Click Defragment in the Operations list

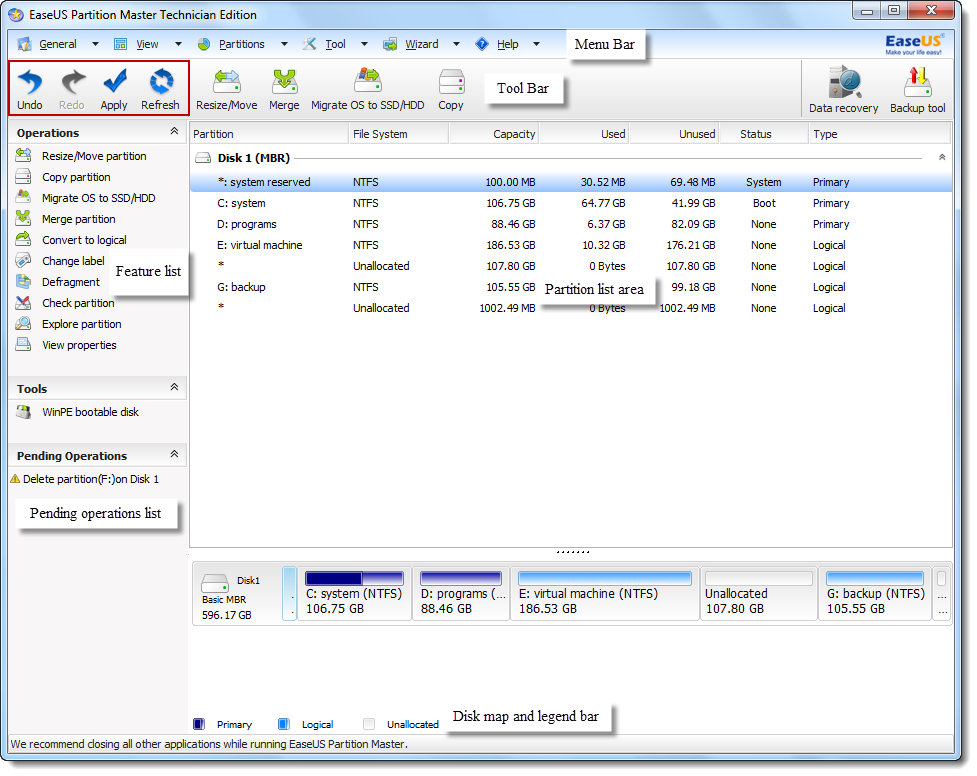click(x=70, y=282)
